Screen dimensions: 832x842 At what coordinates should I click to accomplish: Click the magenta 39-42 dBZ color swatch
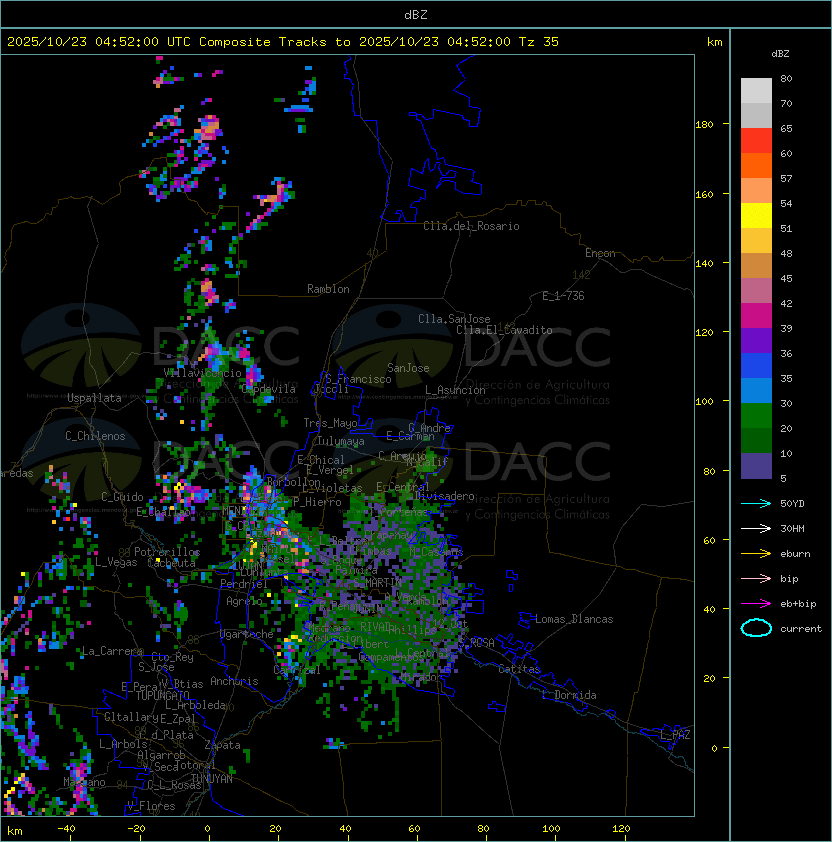pyautogui.click(x=756, y=316)
